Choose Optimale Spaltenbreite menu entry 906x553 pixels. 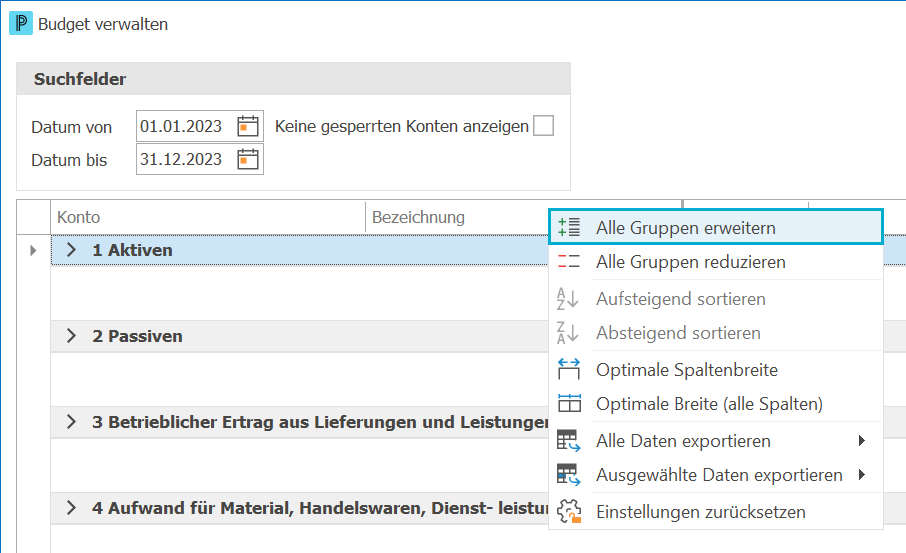point(716,369)
